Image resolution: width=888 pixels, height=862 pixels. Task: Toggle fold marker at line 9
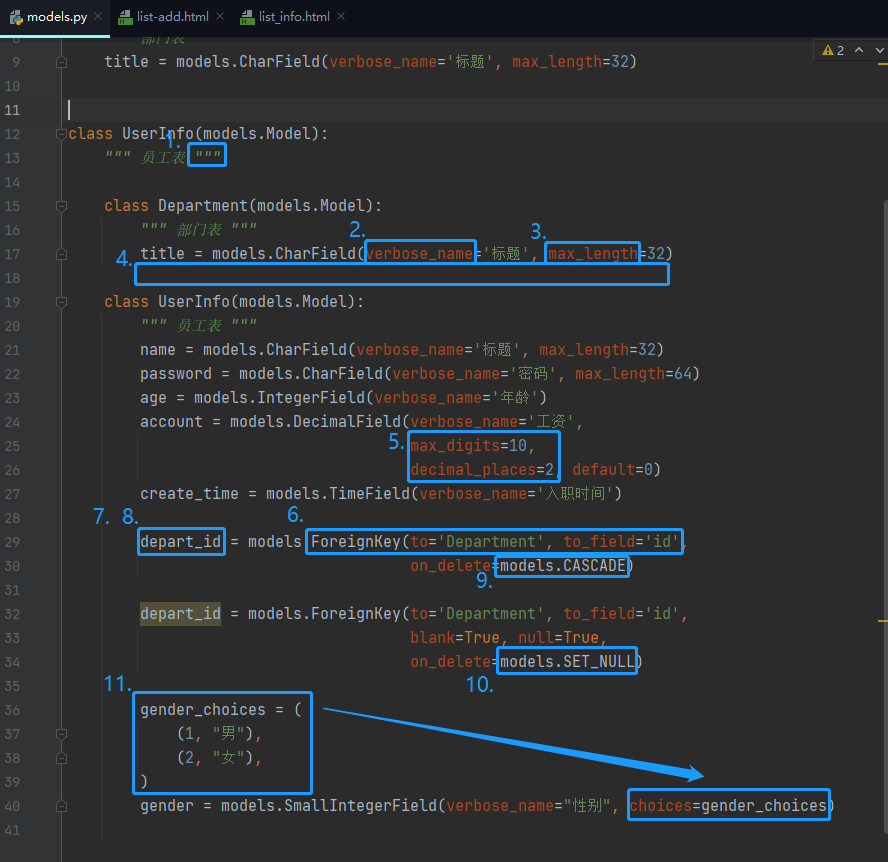click(62, 62)
